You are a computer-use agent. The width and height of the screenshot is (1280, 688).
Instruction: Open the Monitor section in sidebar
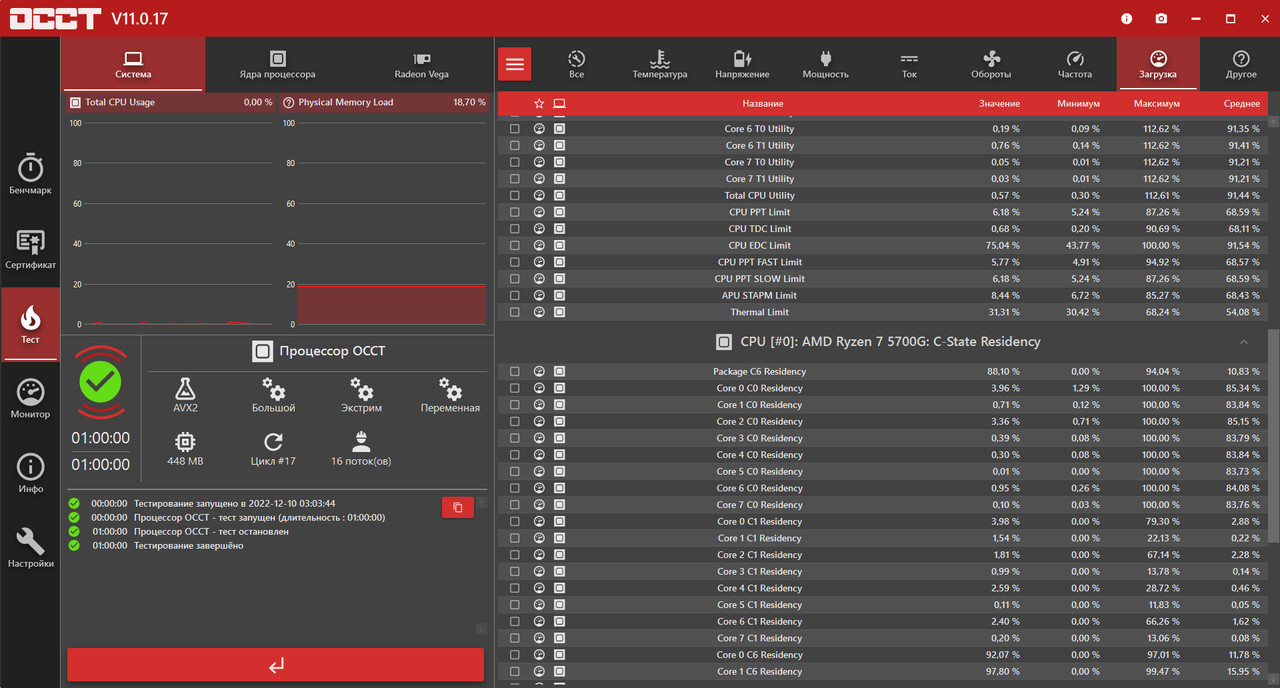point(30,398)
